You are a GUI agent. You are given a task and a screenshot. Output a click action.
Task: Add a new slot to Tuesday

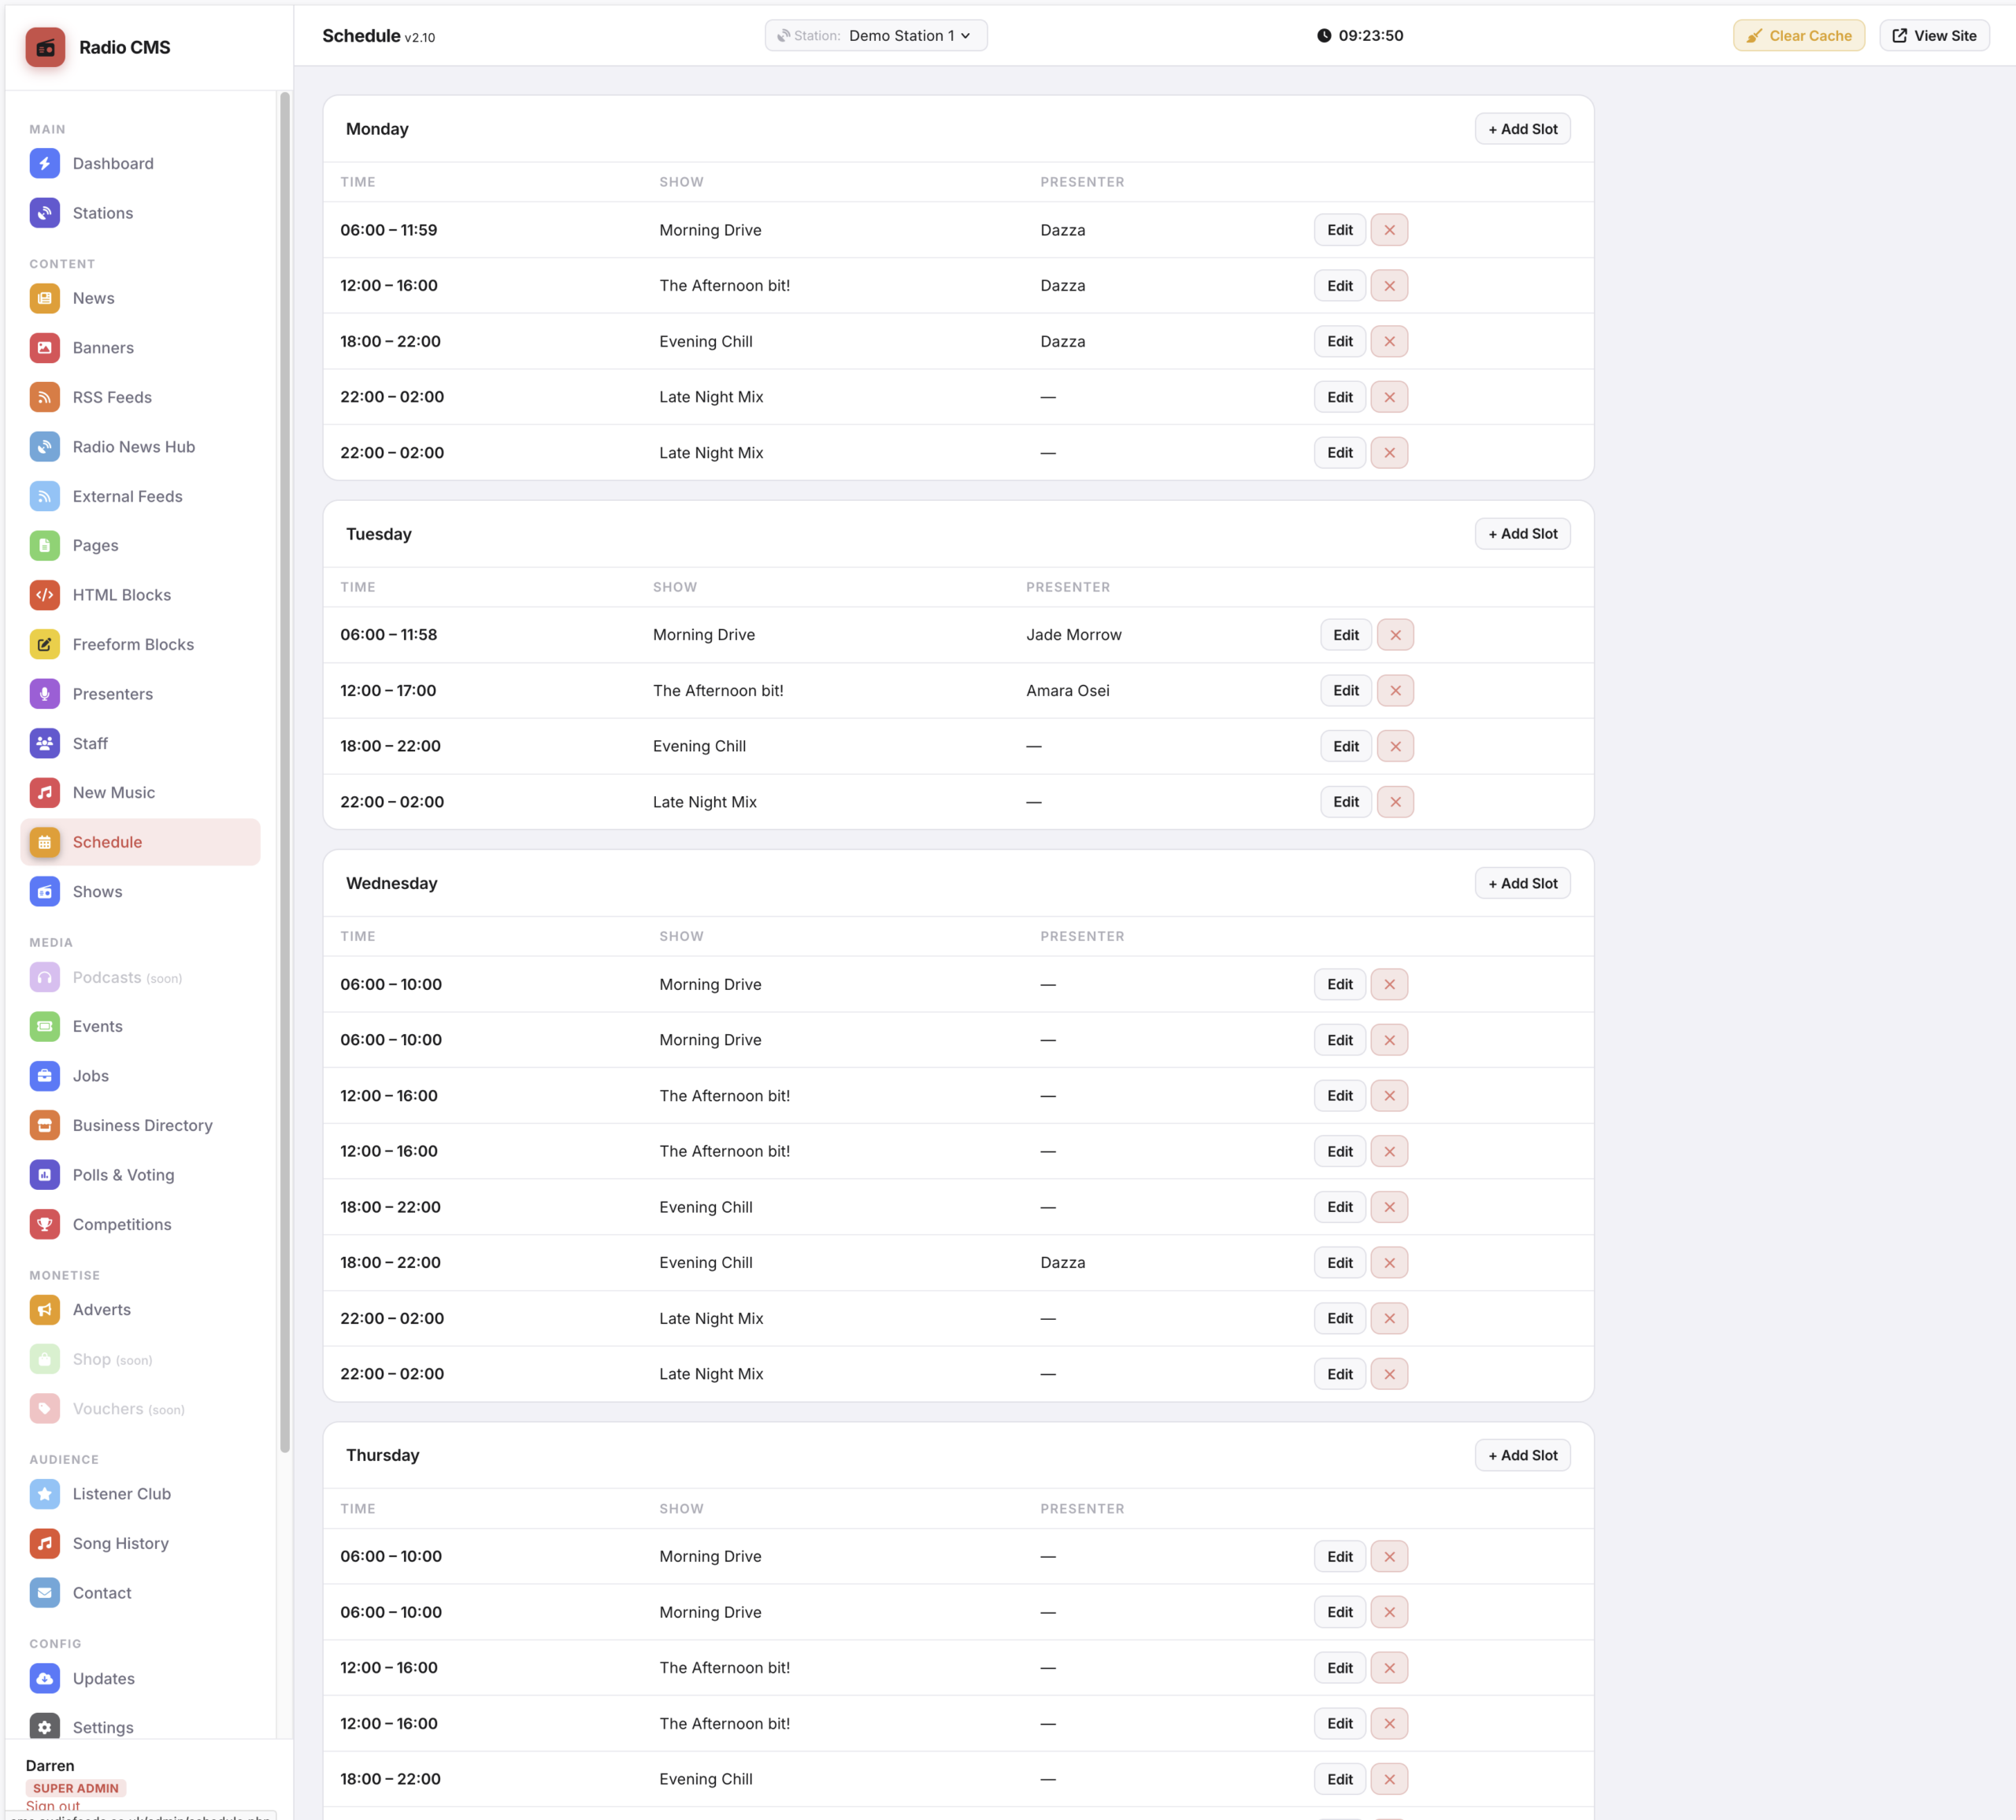click(x=1522, y=533)
